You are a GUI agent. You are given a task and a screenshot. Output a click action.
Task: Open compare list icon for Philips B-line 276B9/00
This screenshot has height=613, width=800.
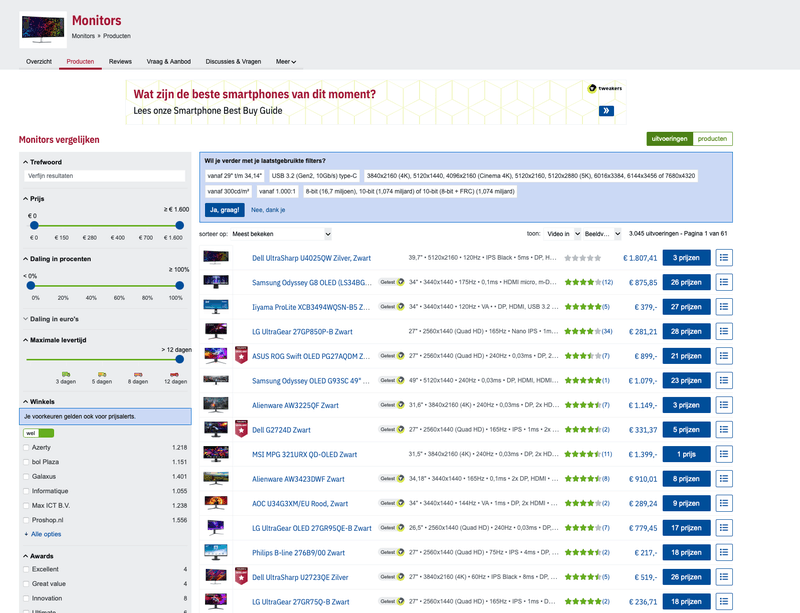point(724,552)
